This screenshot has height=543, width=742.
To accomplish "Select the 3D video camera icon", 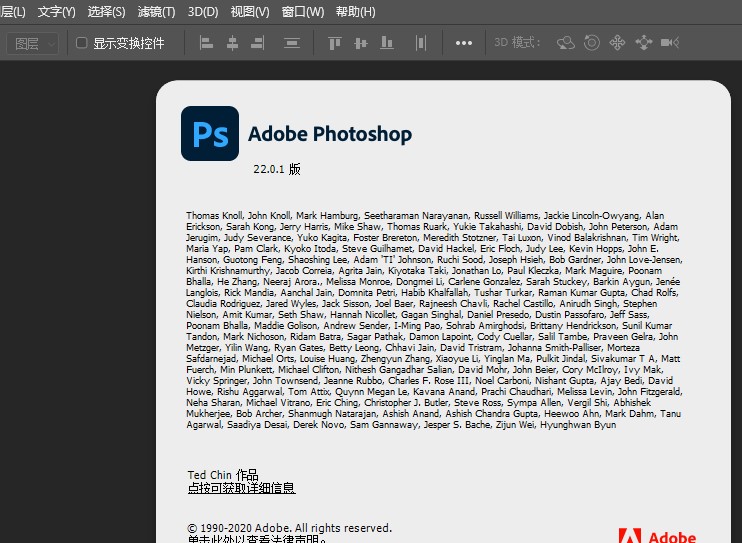I will click(x=670, y=43).
